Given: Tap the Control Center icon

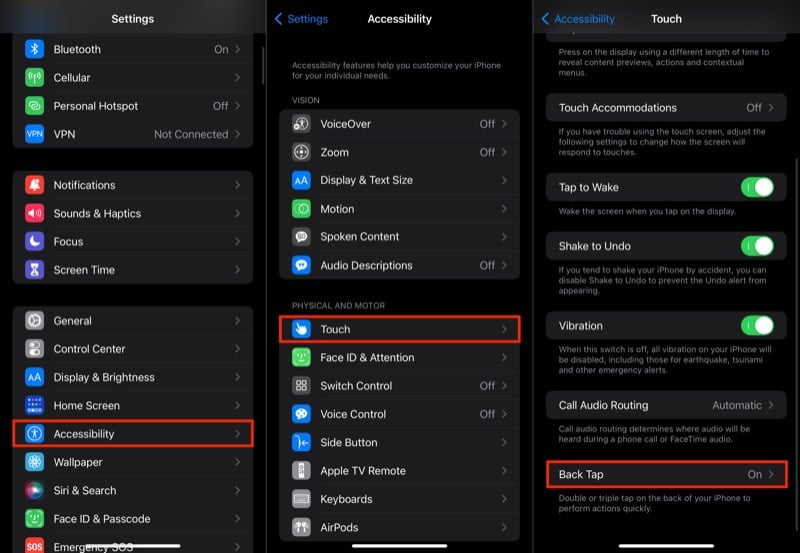Looking at the screenshot, I should point(35,349).
